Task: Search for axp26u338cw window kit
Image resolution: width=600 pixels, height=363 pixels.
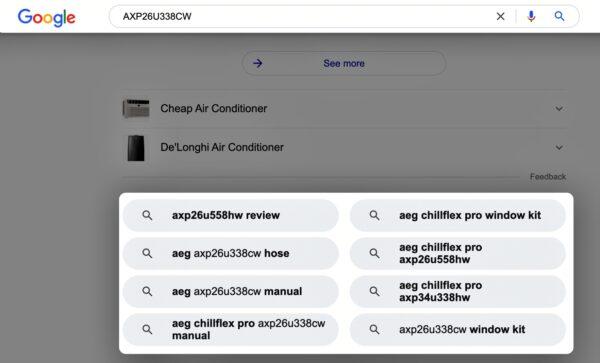Action: pos(458,329)
